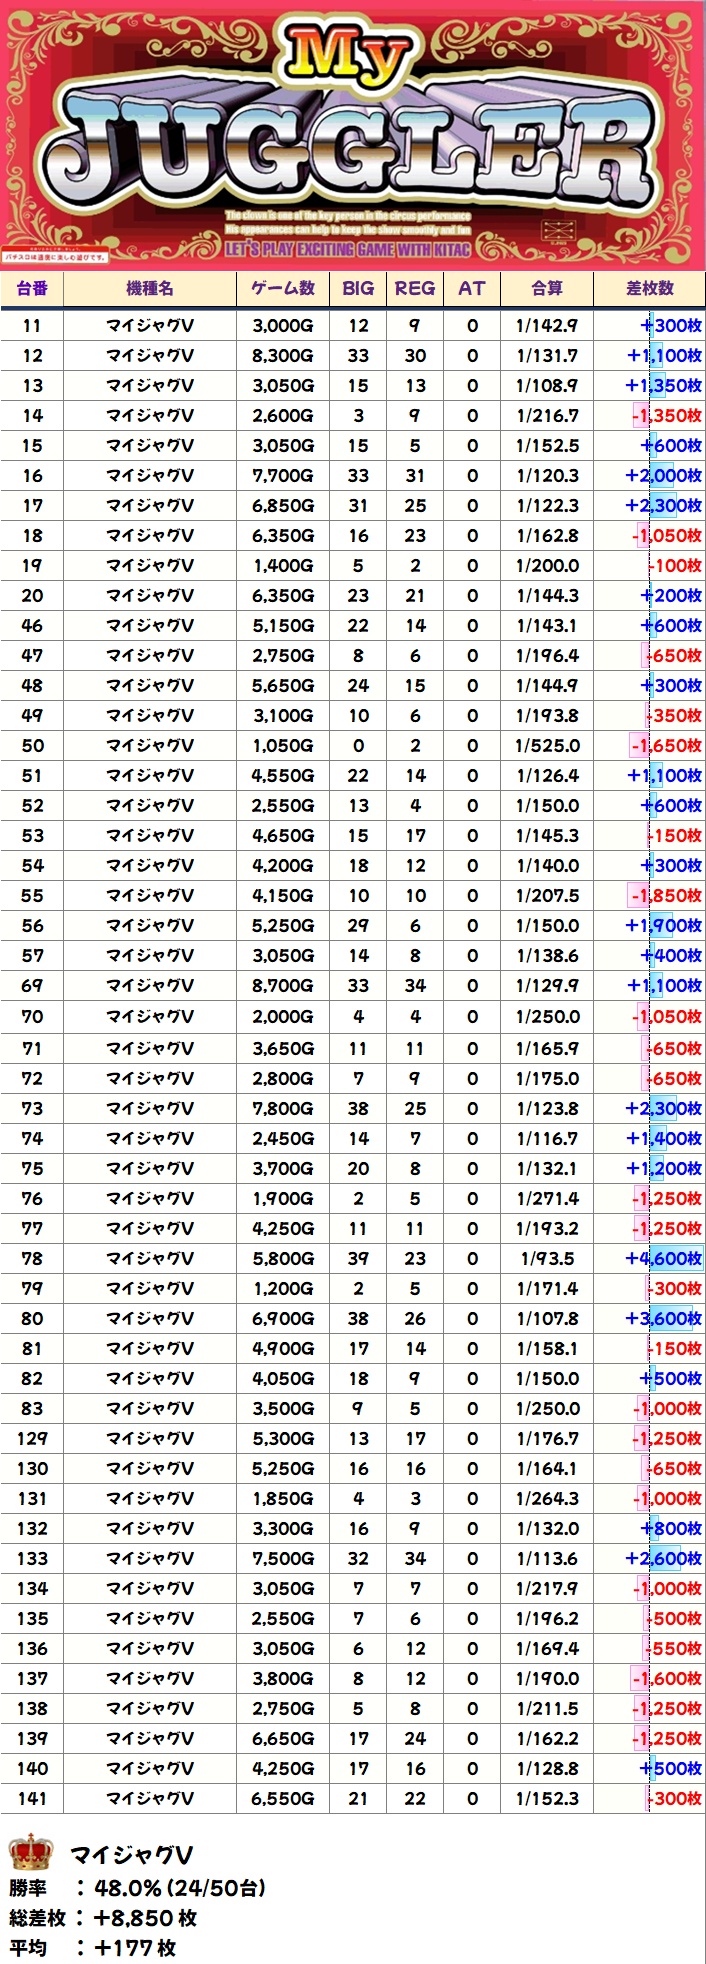Click the BIG column header
This screenshot has height=1964, width=706.
pyautogui.click(x=358, y=289)
